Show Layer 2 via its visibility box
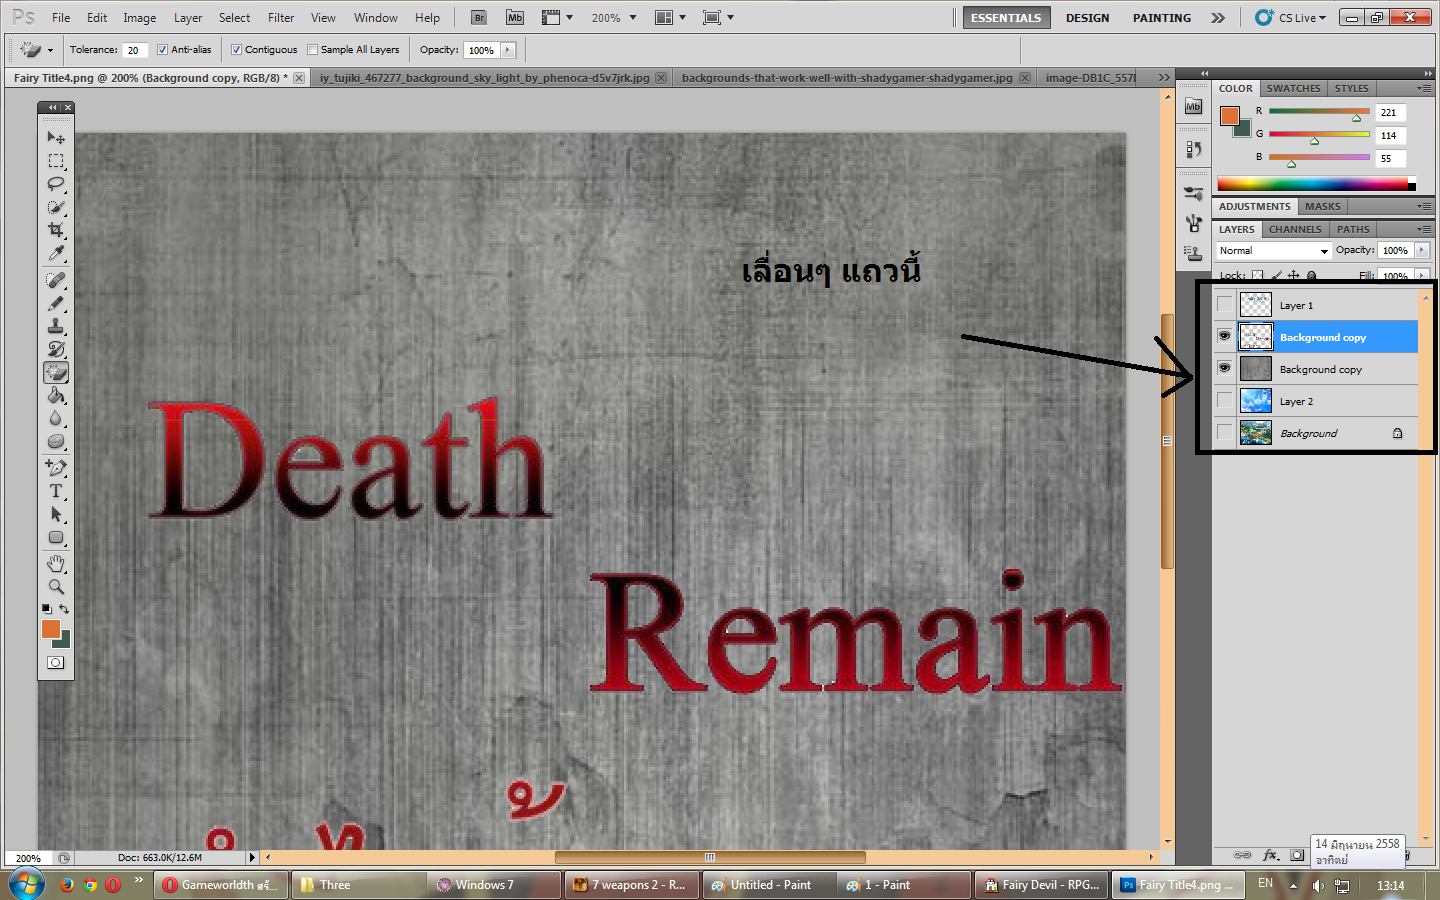This screenshot has height=900, width=1440. pyautogui.click(x=1224, y=401)
